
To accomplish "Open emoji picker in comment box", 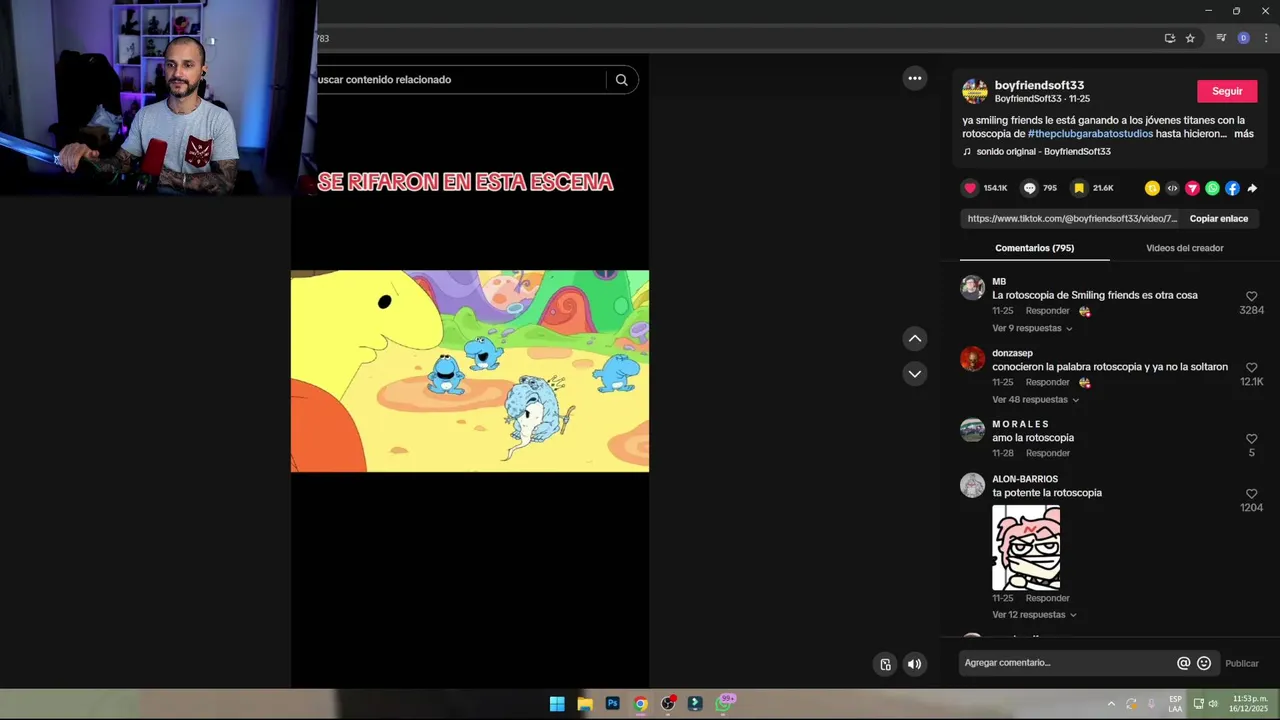I will coord(1204,663).
